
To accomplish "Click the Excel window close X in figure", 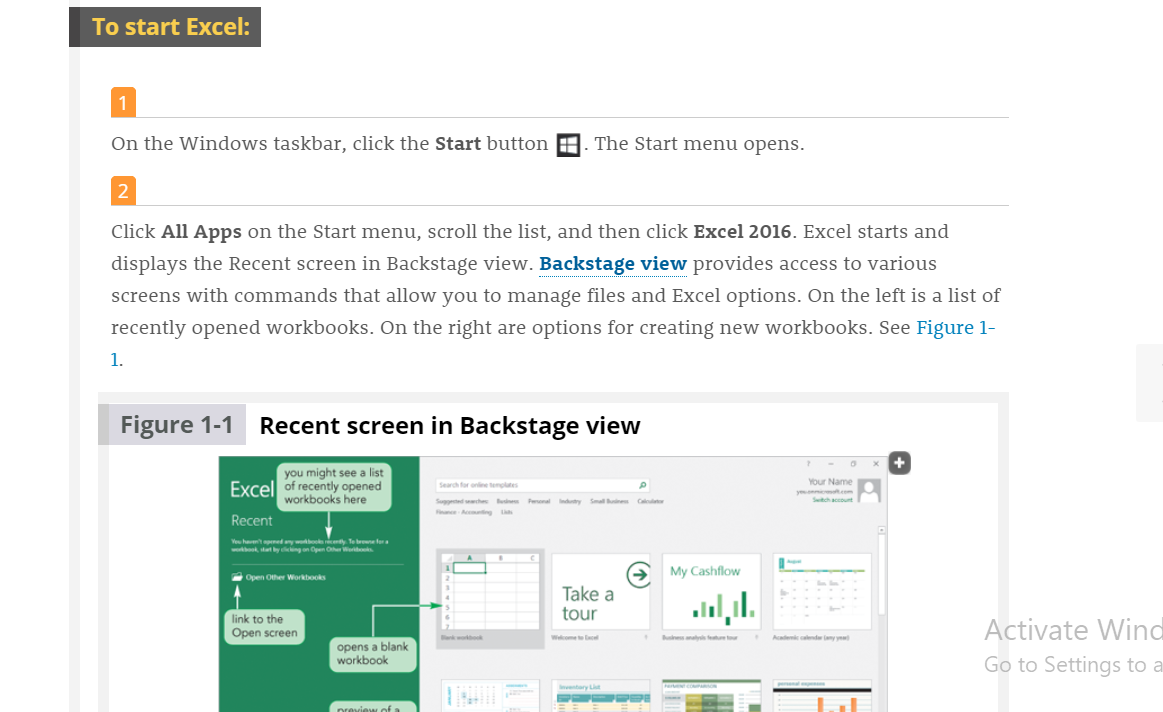I will pos(876,464).
